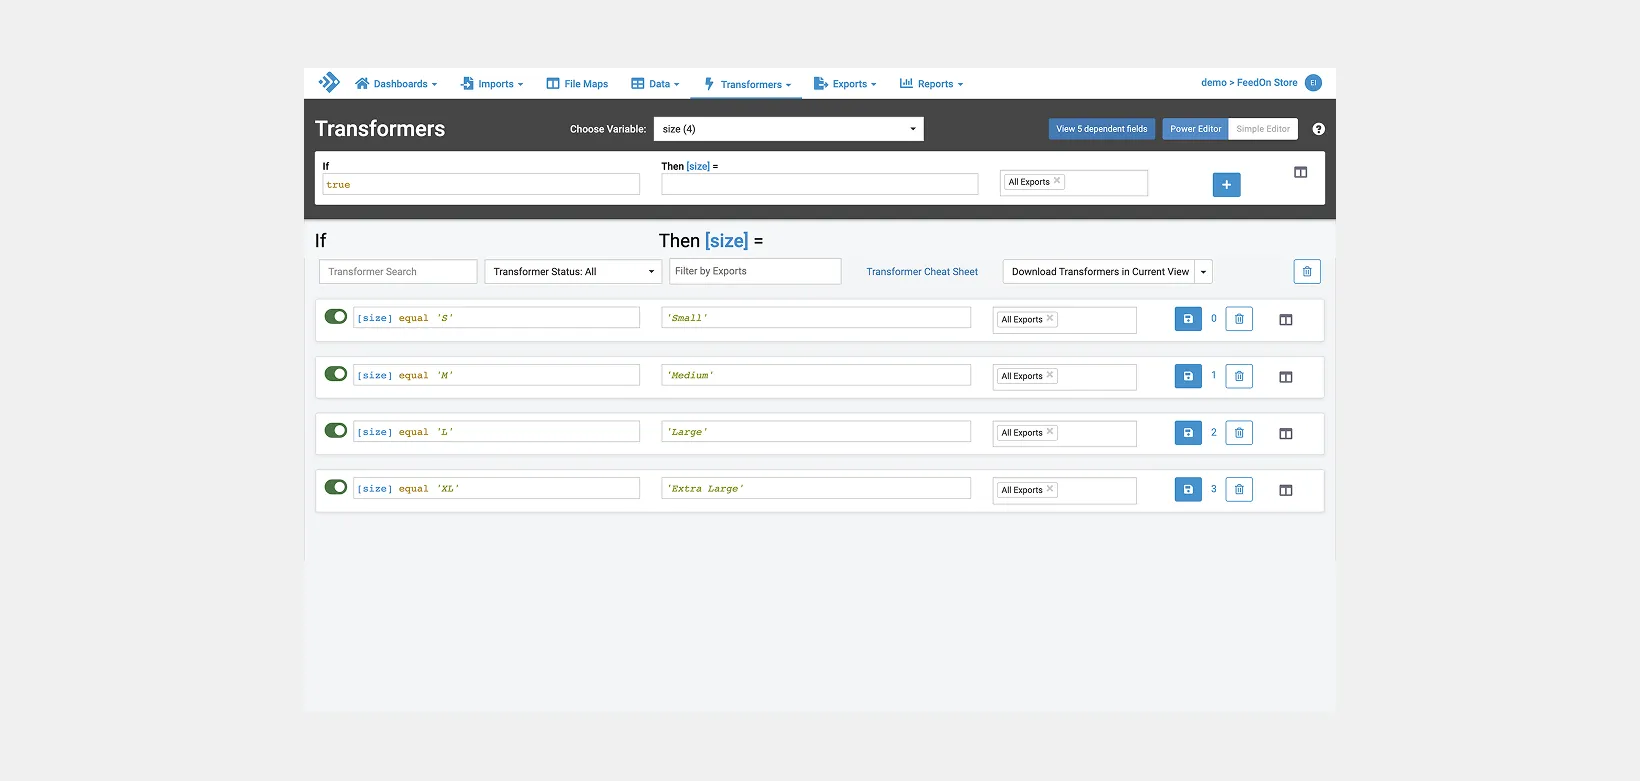Open the Exports menu
Image resolution: width=1640 pixels, height=781 pixels.
pyautogui.click(x=845, y=84)
